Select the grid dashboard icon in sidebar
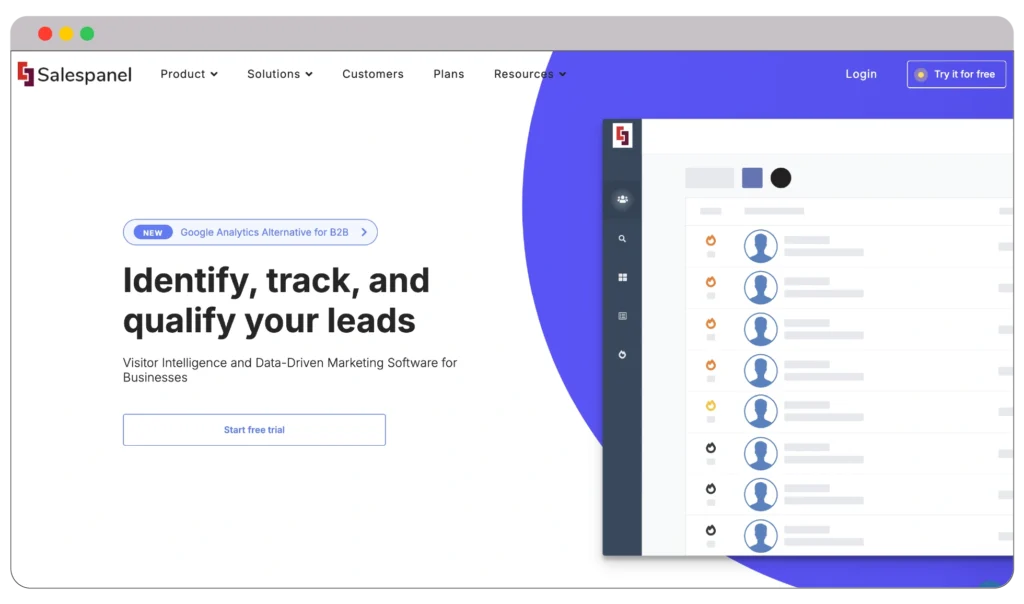 (622, 278)
